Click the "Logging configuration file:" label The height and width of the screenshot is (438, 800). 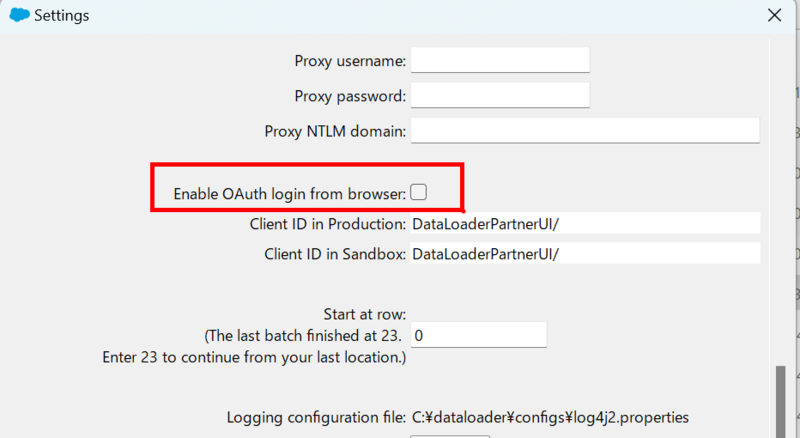coord(316,416)
